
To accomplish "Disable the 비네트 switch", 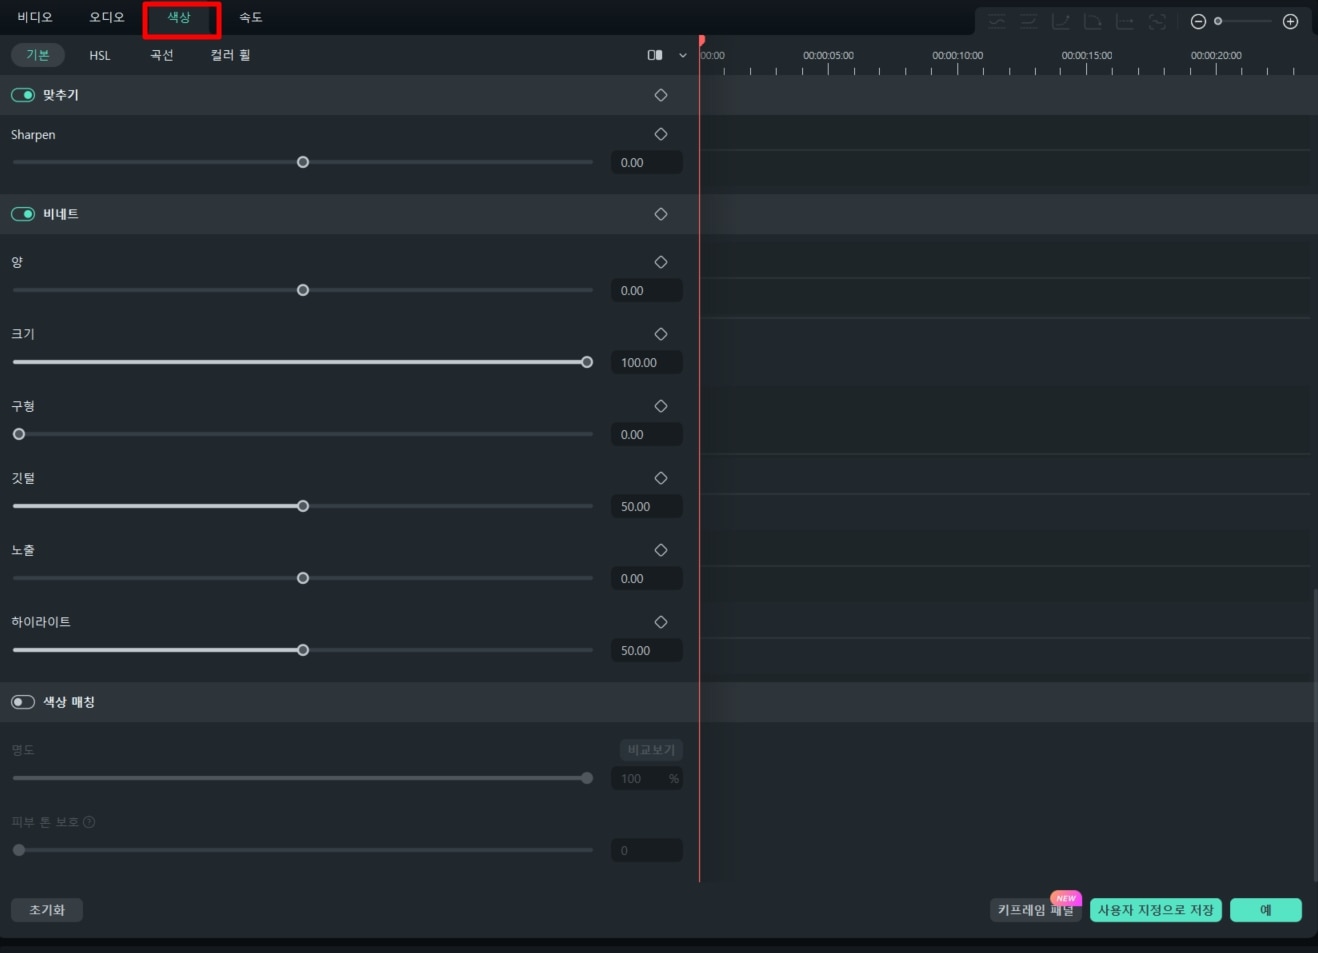I will 23,214.
